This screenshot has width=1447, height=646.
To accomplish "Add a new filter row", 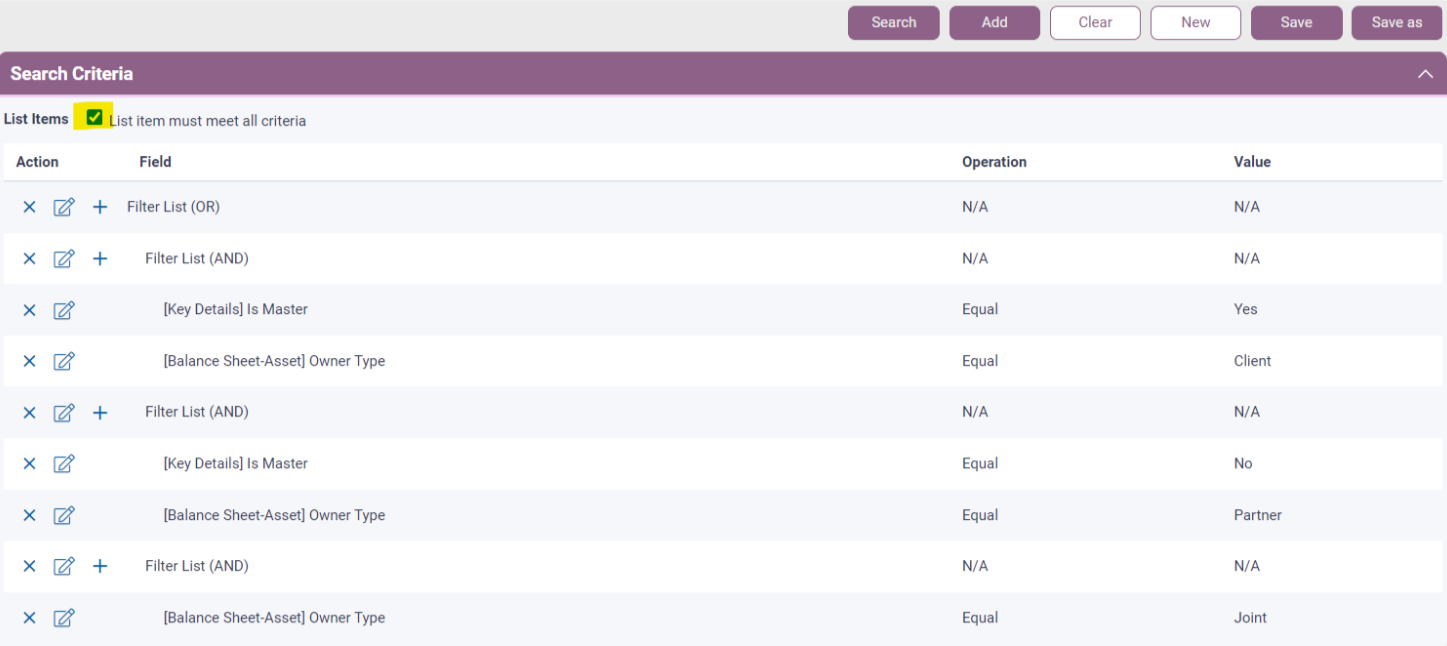I will 994,22.
